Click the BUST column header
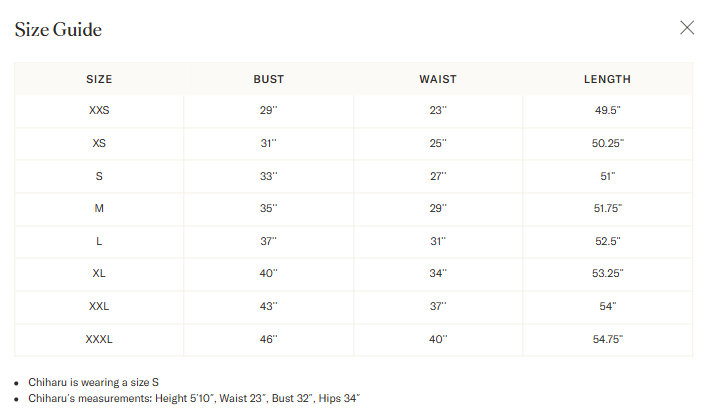Image resolution: width=704 pixels, height=420 pixels. (268, 79)
